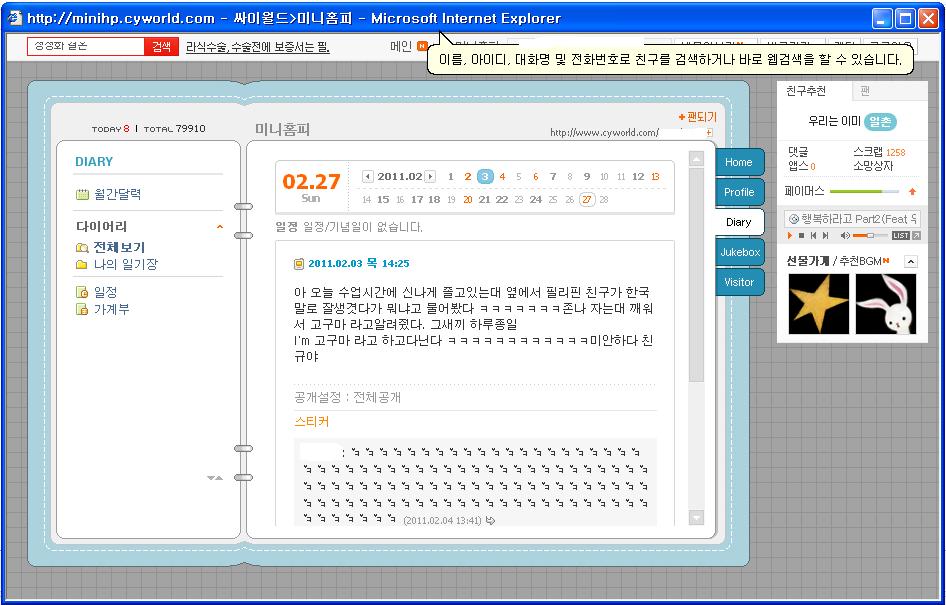Click the 2011.02.03 목 14:25 entry date

[x=359, y=264]
